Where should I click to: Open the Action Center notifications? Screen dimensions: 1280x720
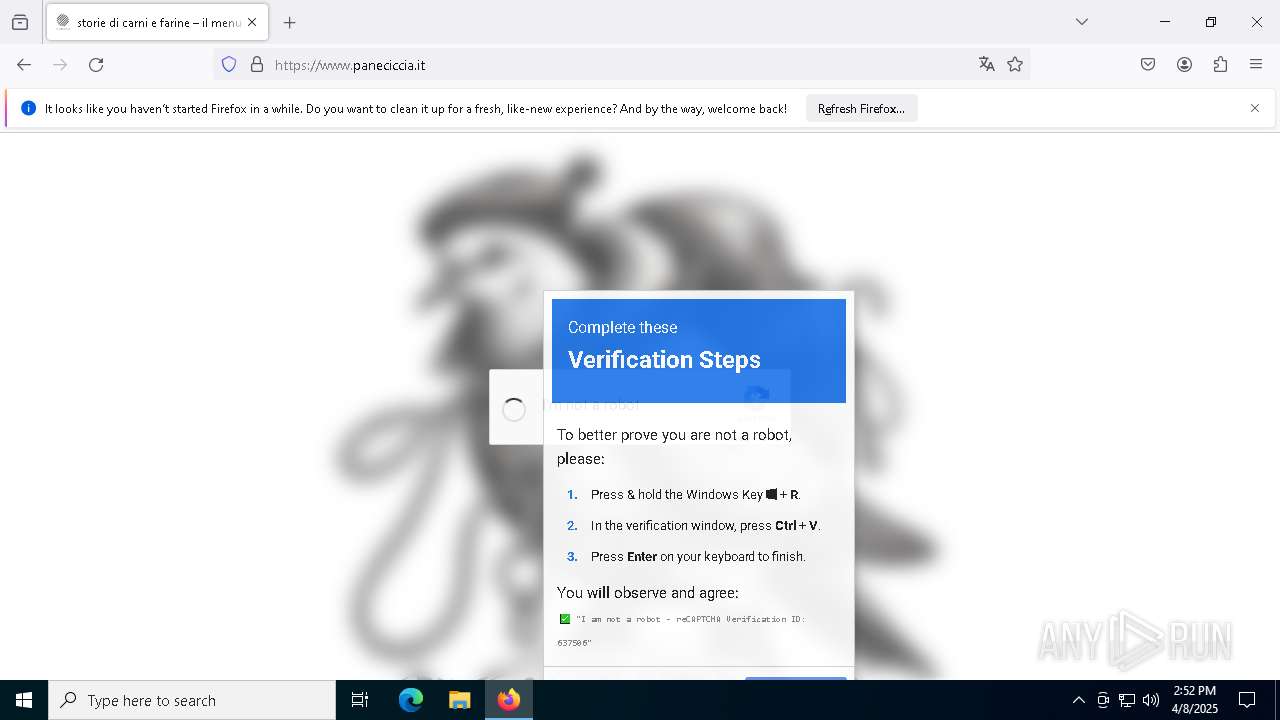[x=1247, y=700]
